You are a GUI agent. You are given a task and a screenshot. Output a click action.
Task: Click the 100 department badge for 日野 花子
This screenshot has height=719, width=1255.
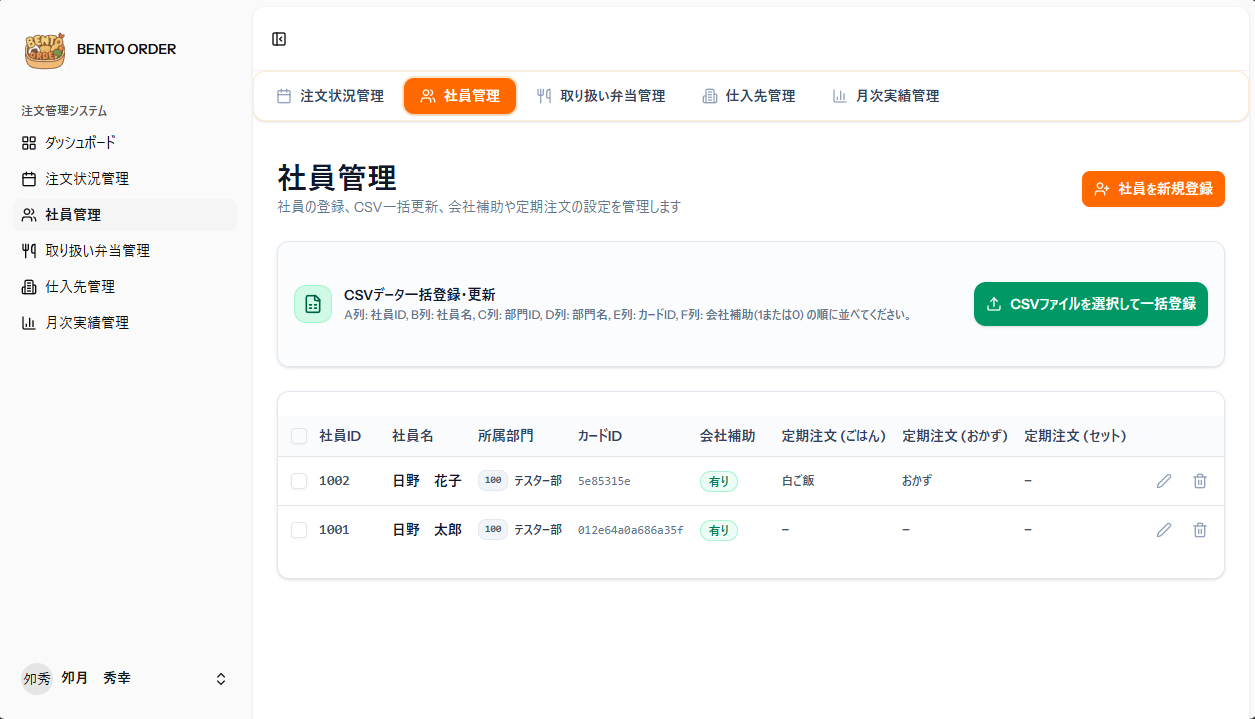click(x=493, y=481)
